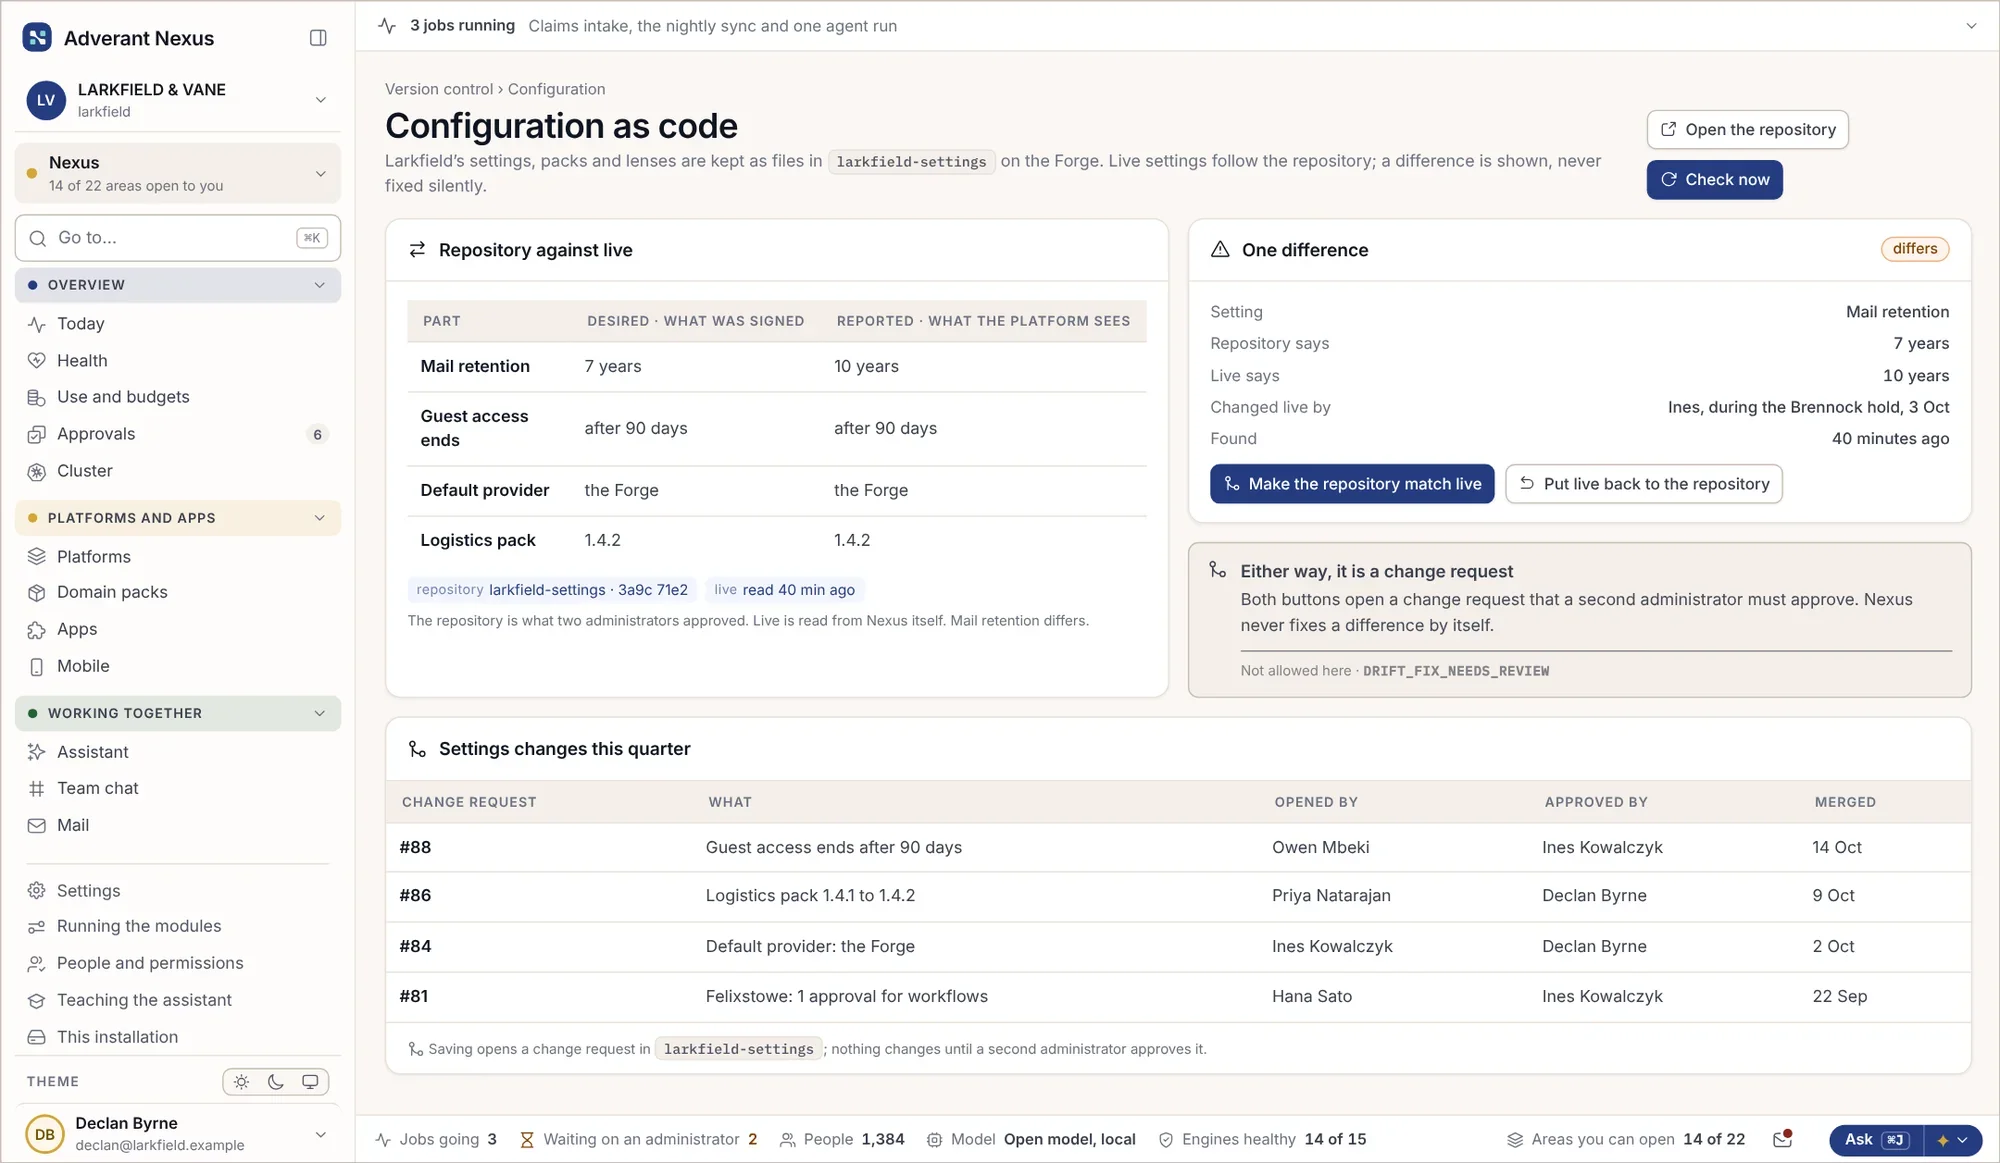Click the Running the modules icon

pos(37,927)
